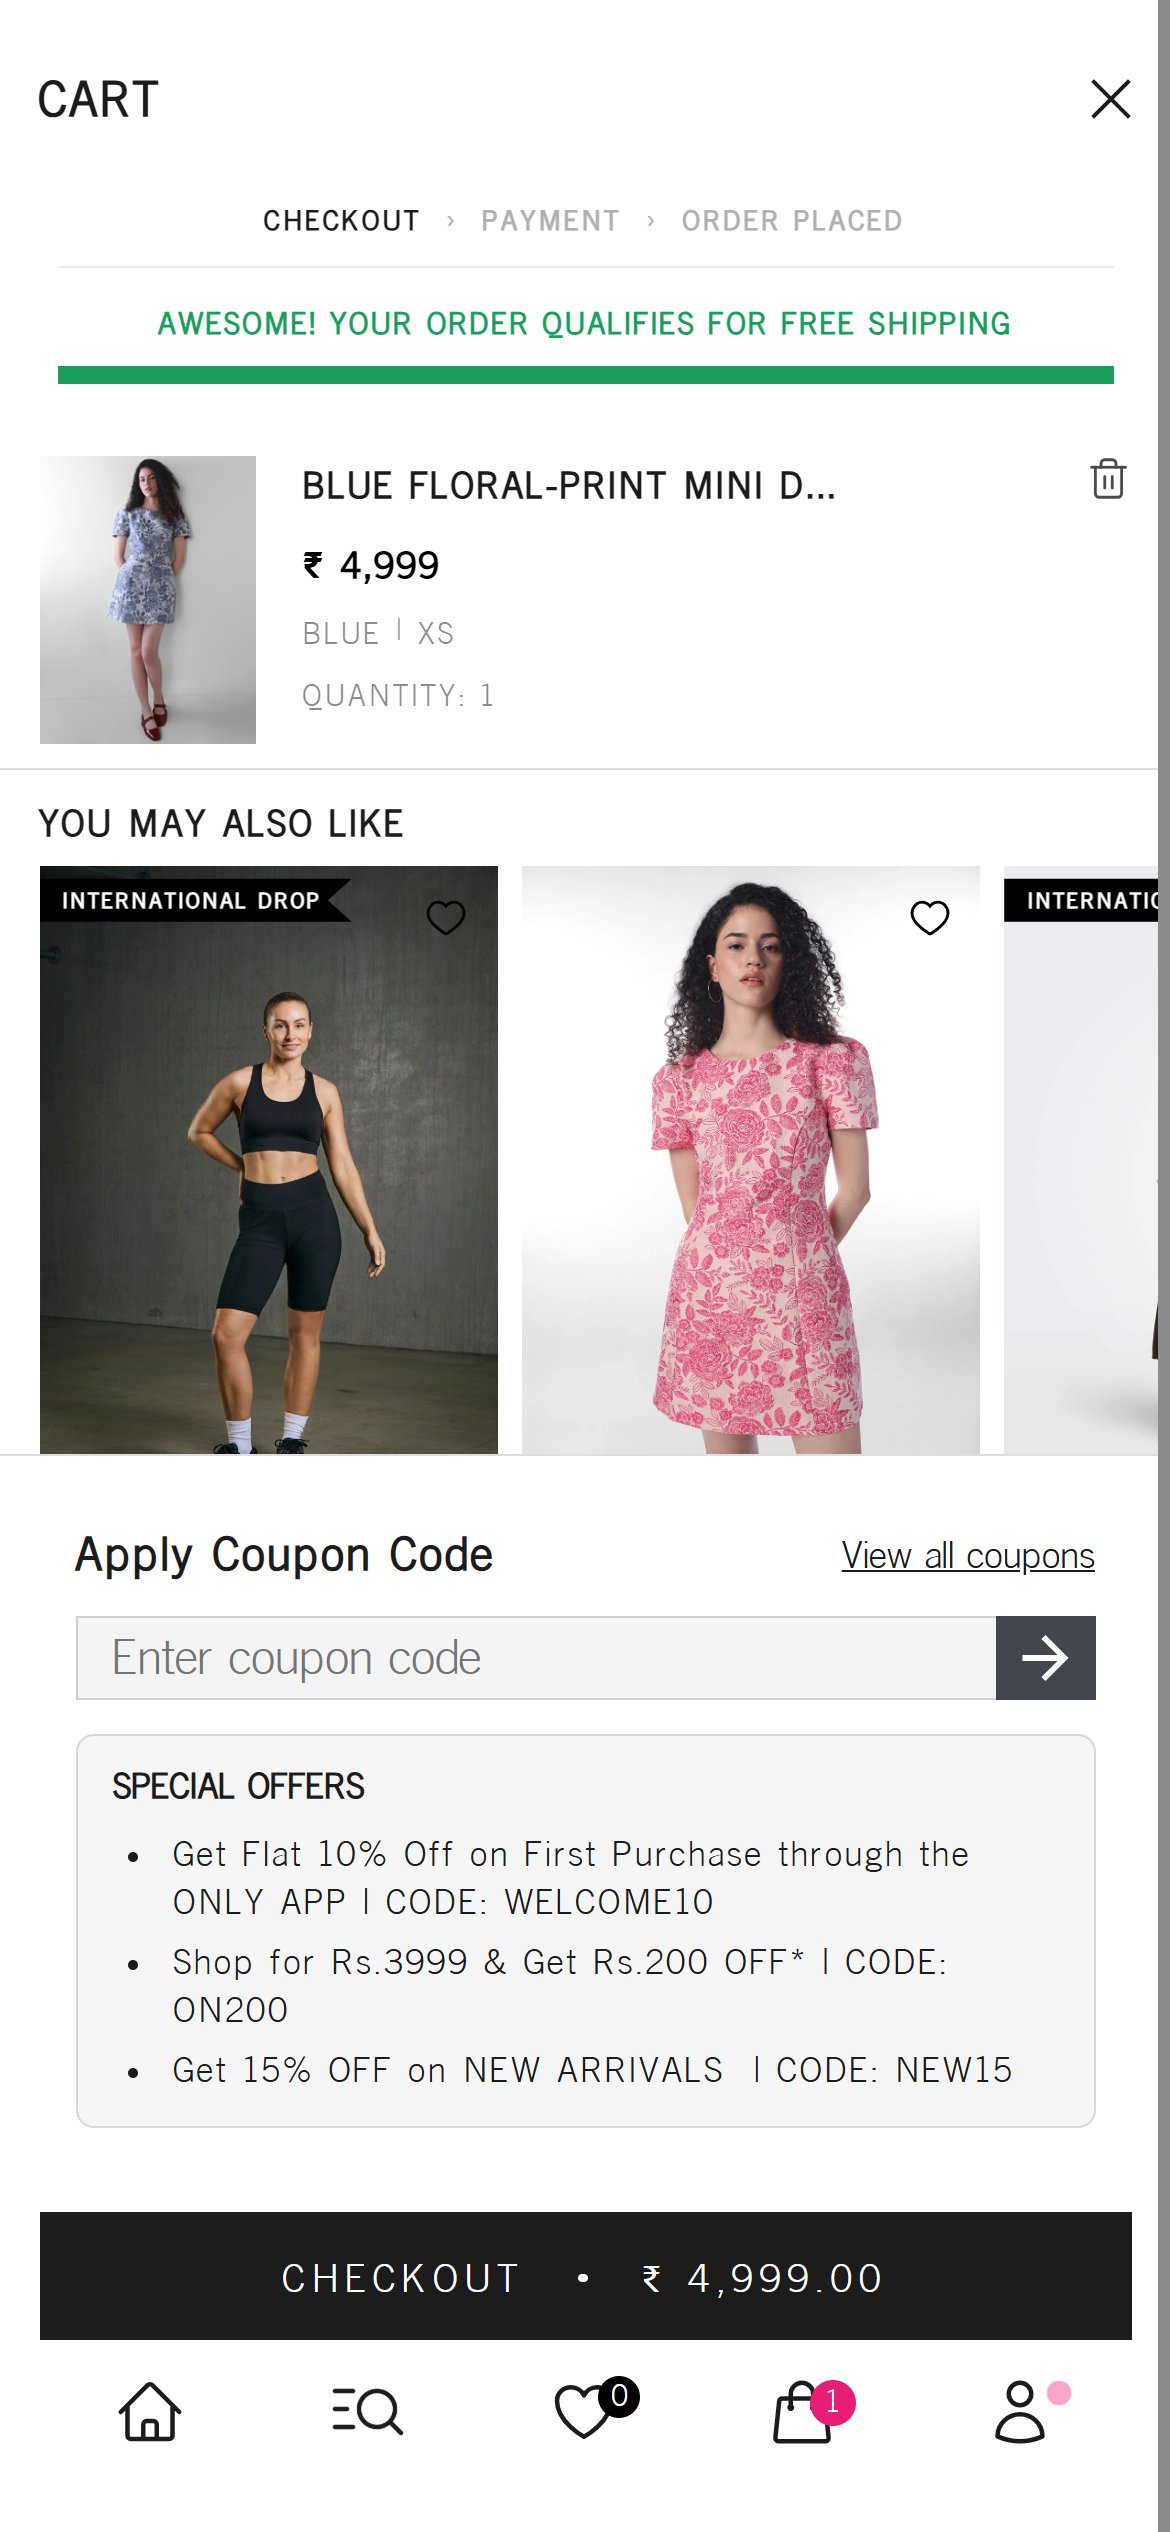Wishlist the black activewear set
This screenshot has width=1170, height=2532.
point(446,917)
